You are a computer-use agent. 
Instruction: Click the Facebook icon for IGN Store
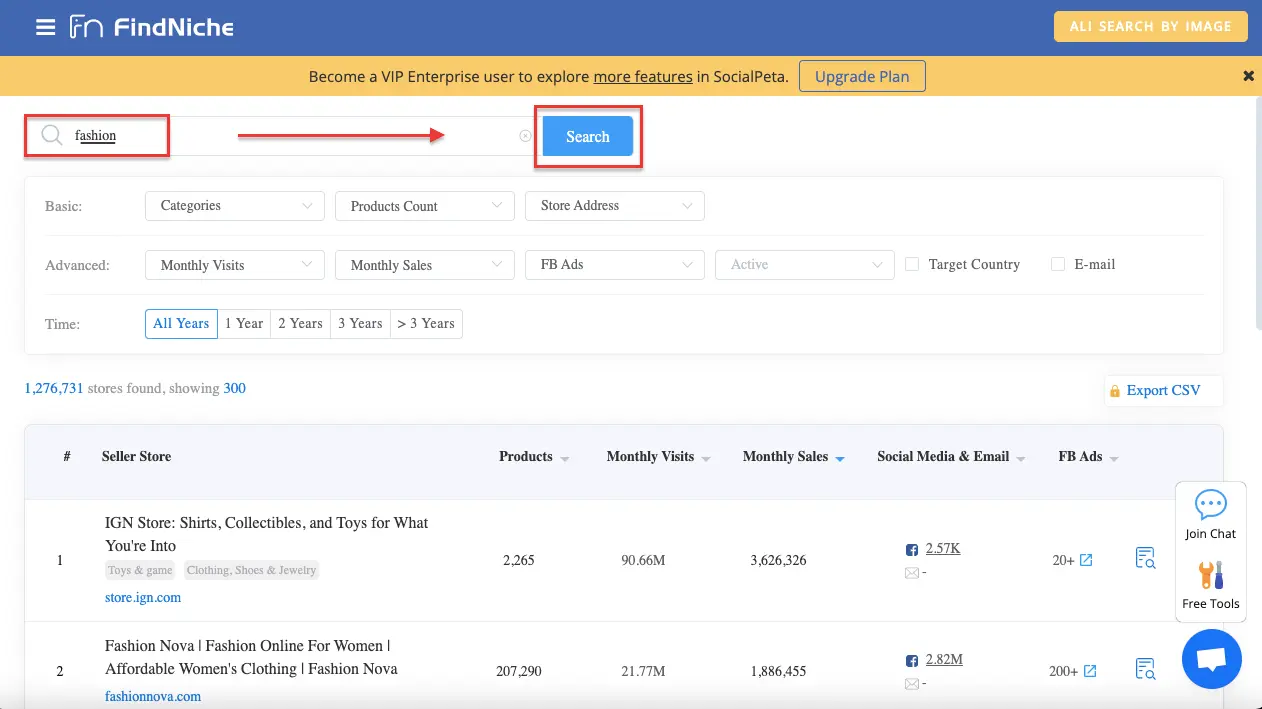pos(910,548)
